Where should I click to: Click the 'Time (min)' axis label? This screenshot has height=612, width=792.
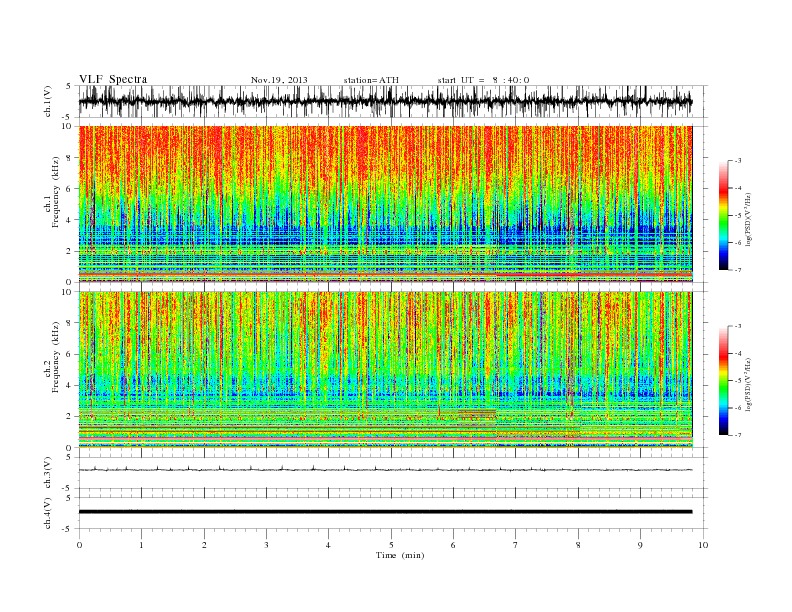[400, 555]
